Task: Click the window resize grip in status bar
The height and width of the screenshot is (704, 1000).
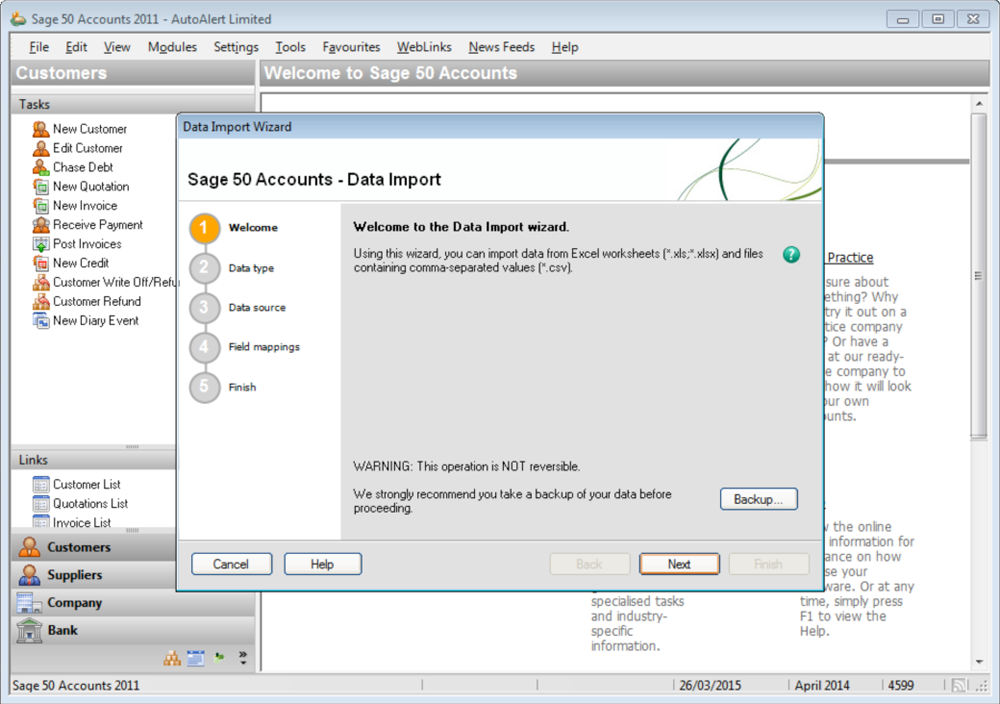Action: (982, 686)
